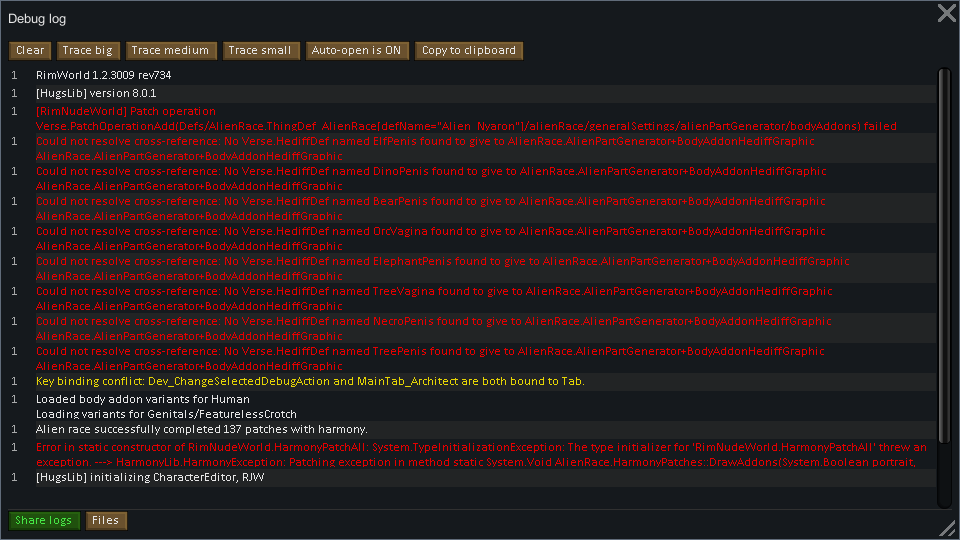960x540 pixels.
Task: Select Trace small option
Action: (x=261, y=51)
